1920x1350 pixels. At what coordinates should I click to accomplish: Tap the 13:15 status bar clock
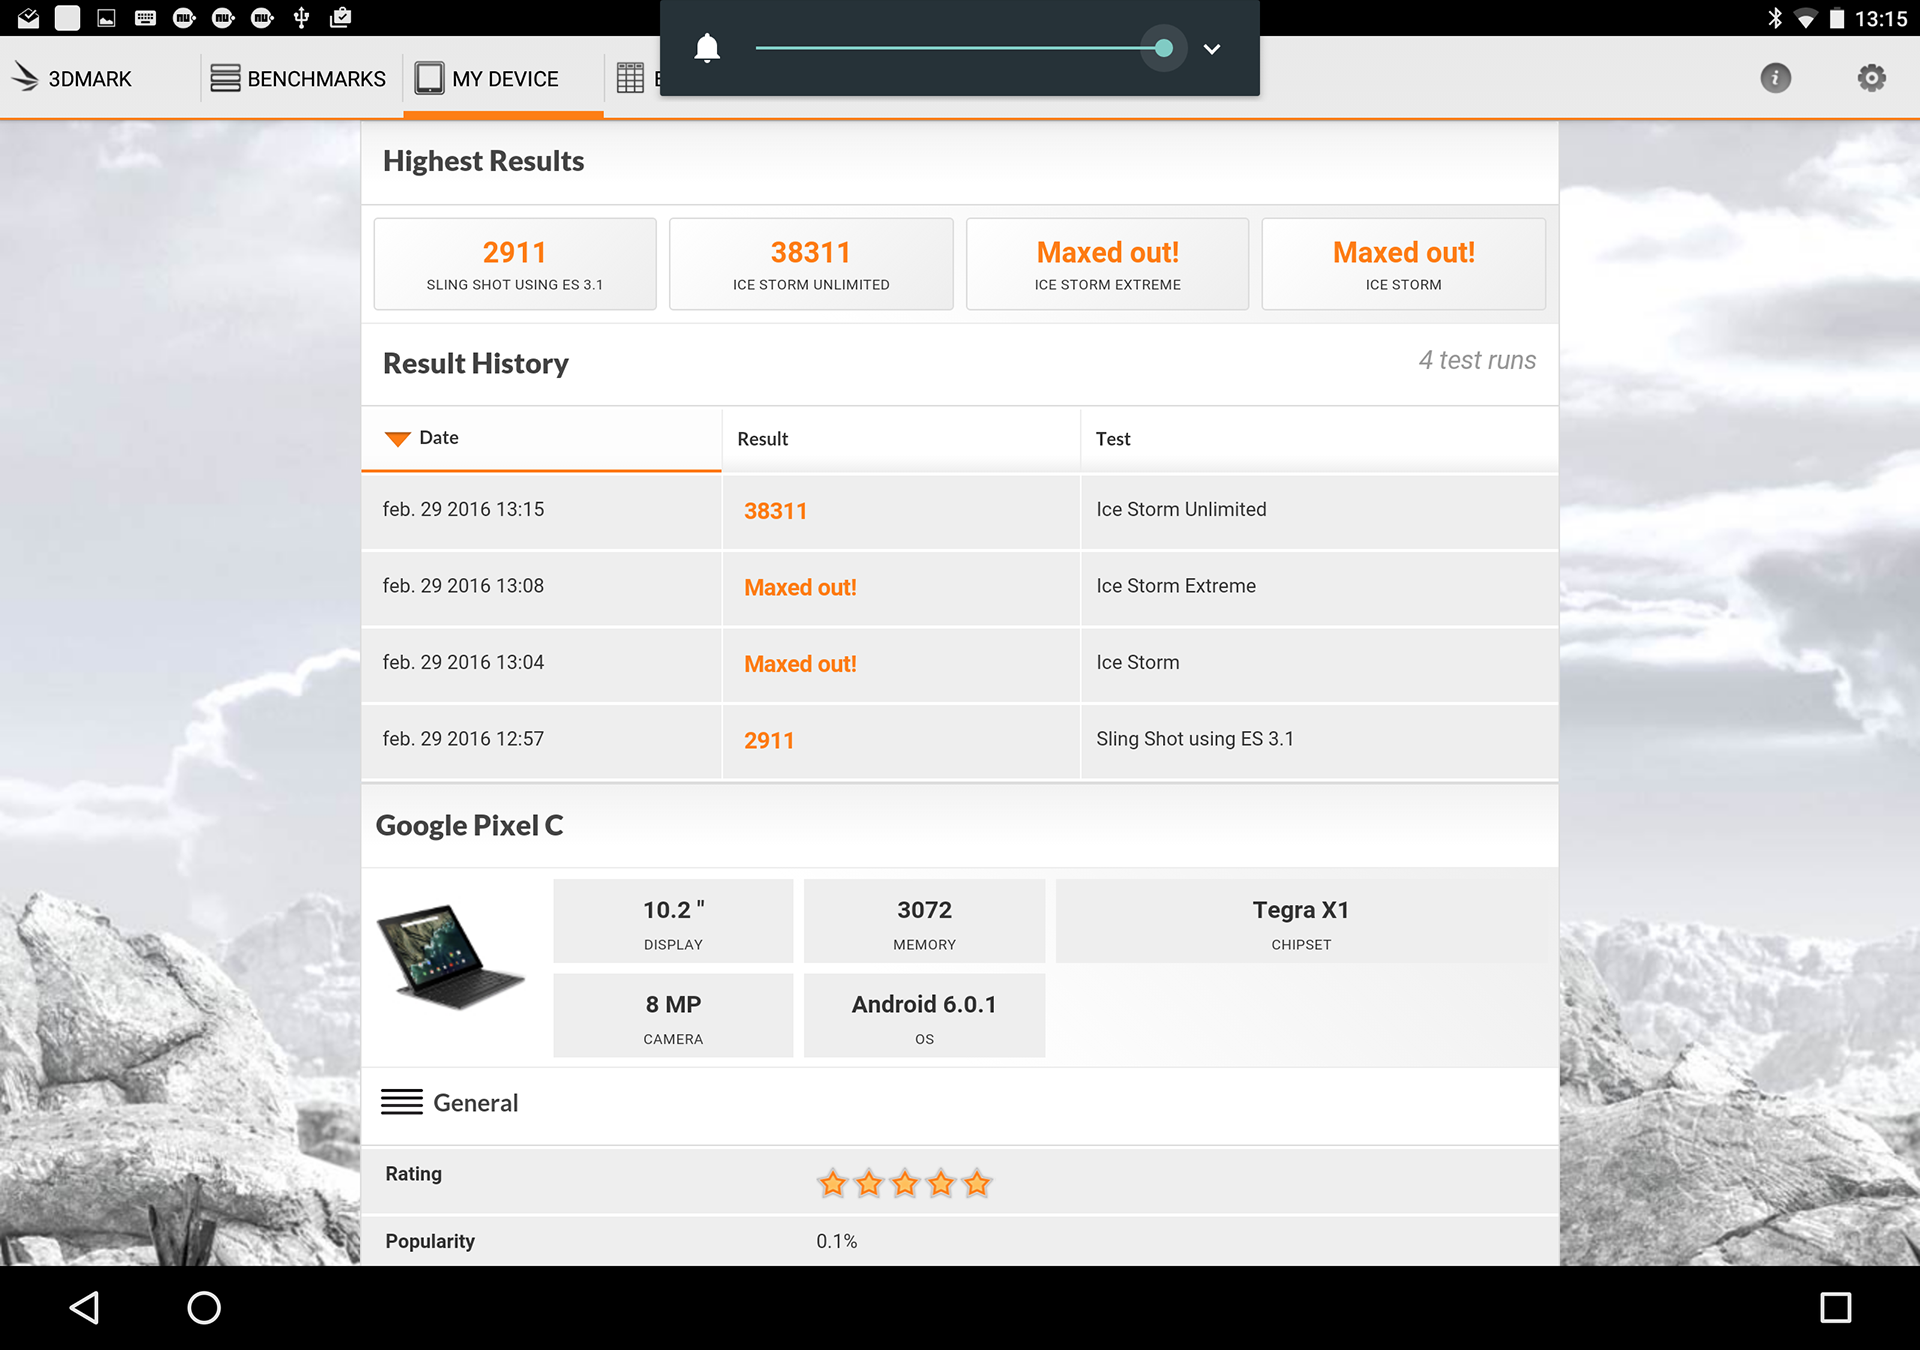click(x=1881, y=19)
